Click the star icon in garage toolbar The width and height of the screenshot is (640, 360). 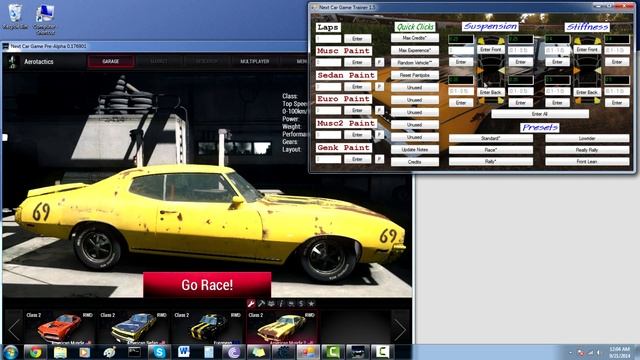tap(311, 303)
